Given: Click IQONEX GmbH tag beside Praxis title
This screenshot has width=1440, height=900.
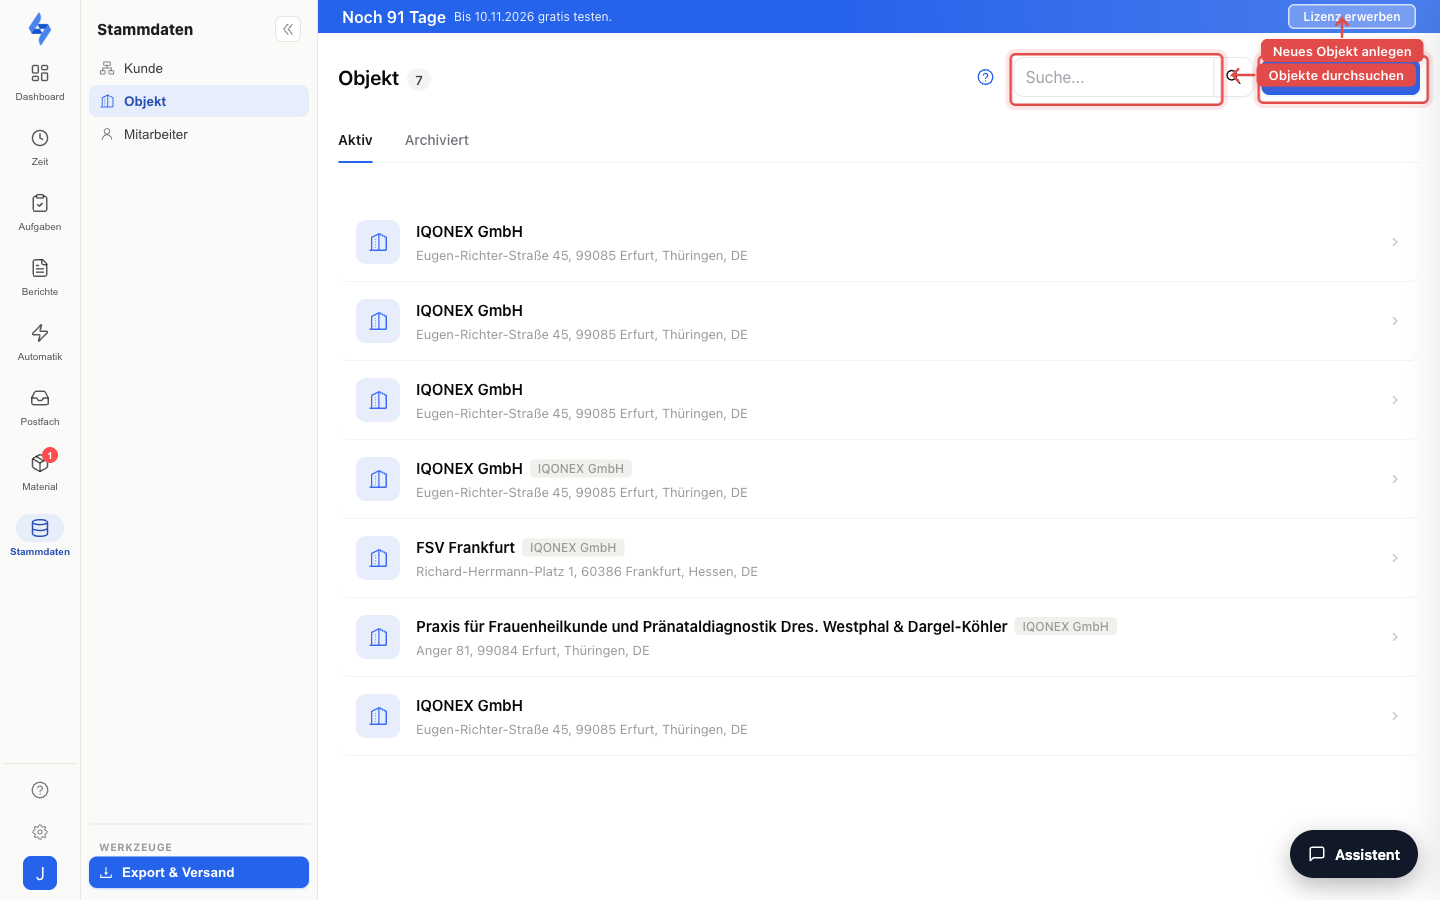Looking at the screenshot, I should (1065, 627).
